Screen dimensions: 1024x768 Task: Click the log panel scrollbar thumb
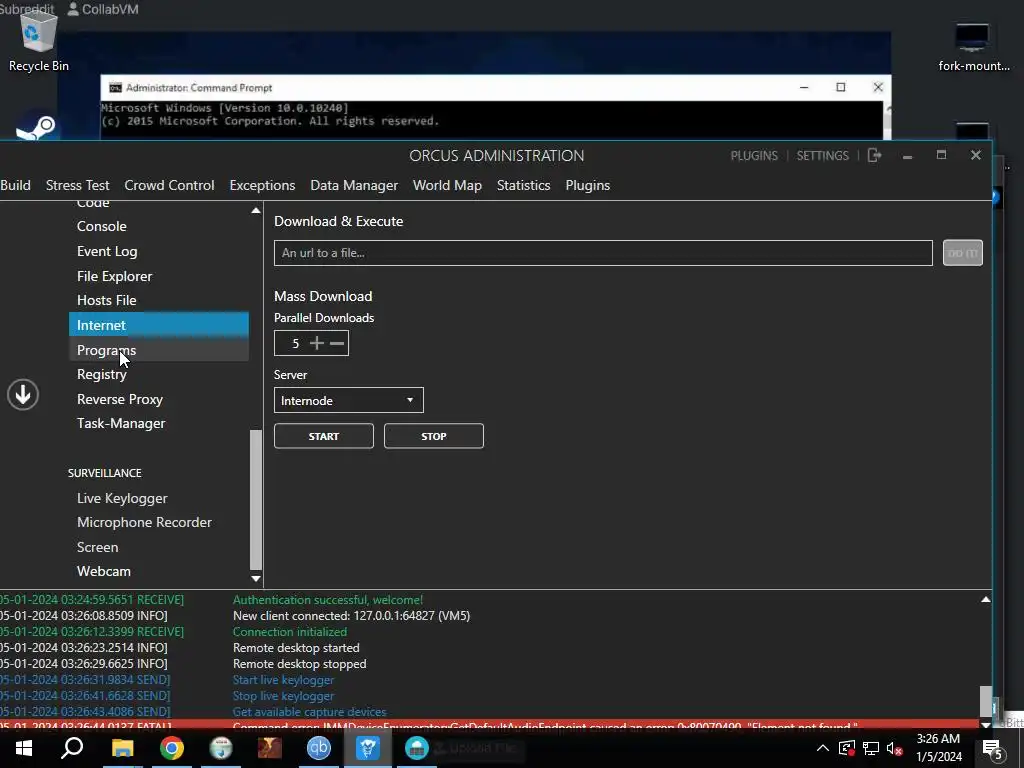tap(986, 701)
